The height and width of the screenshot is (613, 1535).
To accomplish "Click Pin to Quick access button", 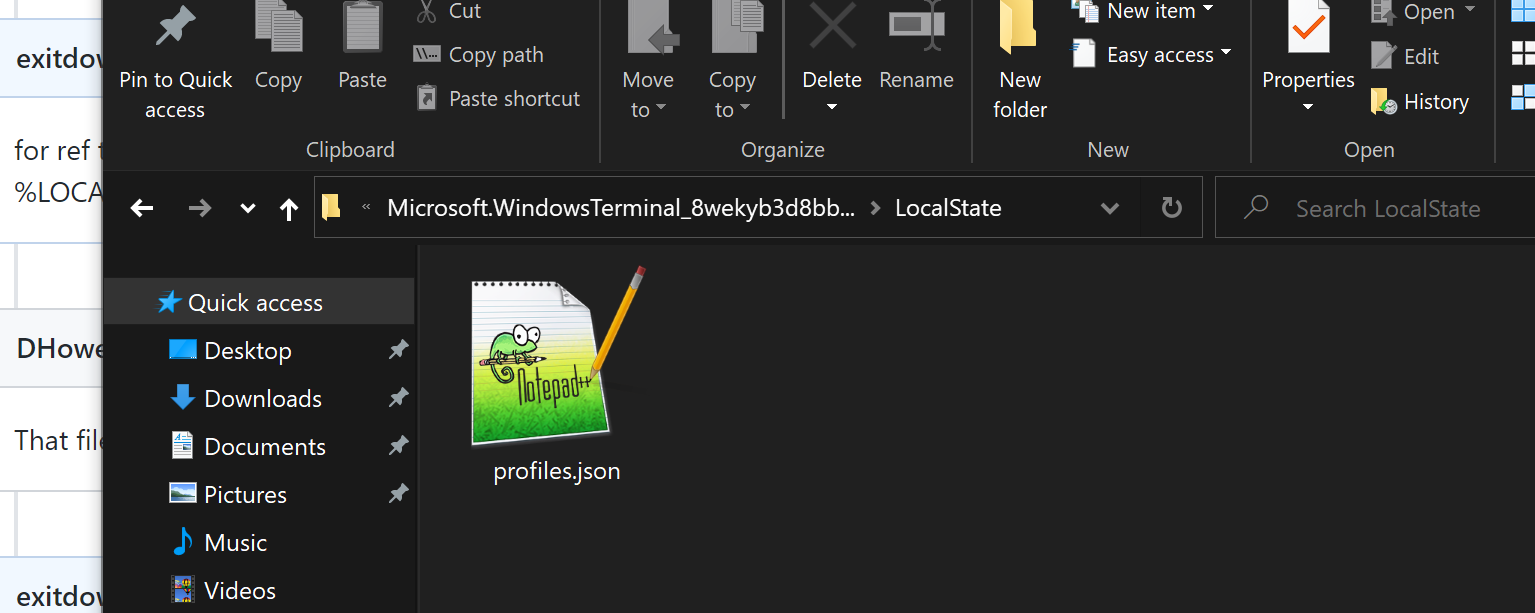I will pyautogui.click(x=175, y=62).
